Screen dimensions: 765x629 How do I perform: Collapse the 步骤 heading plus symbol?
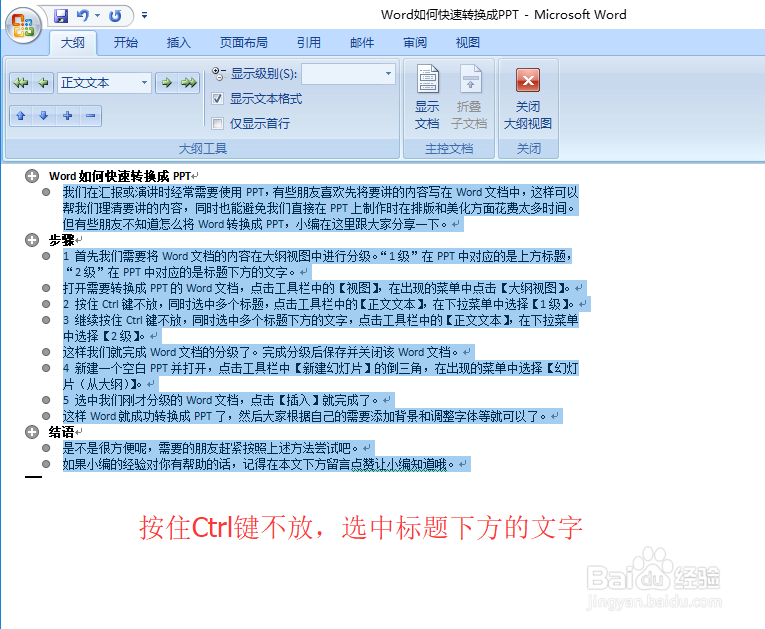coord(32,240)
